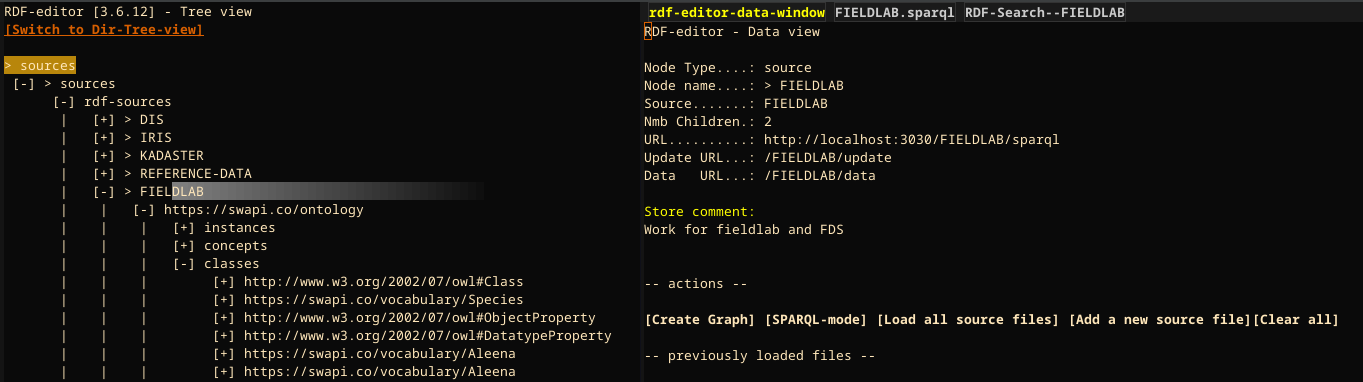Expand the [+] toggle next to IRIS
This screenshot has width=1363, height=382.
click(x=104, y=138)
